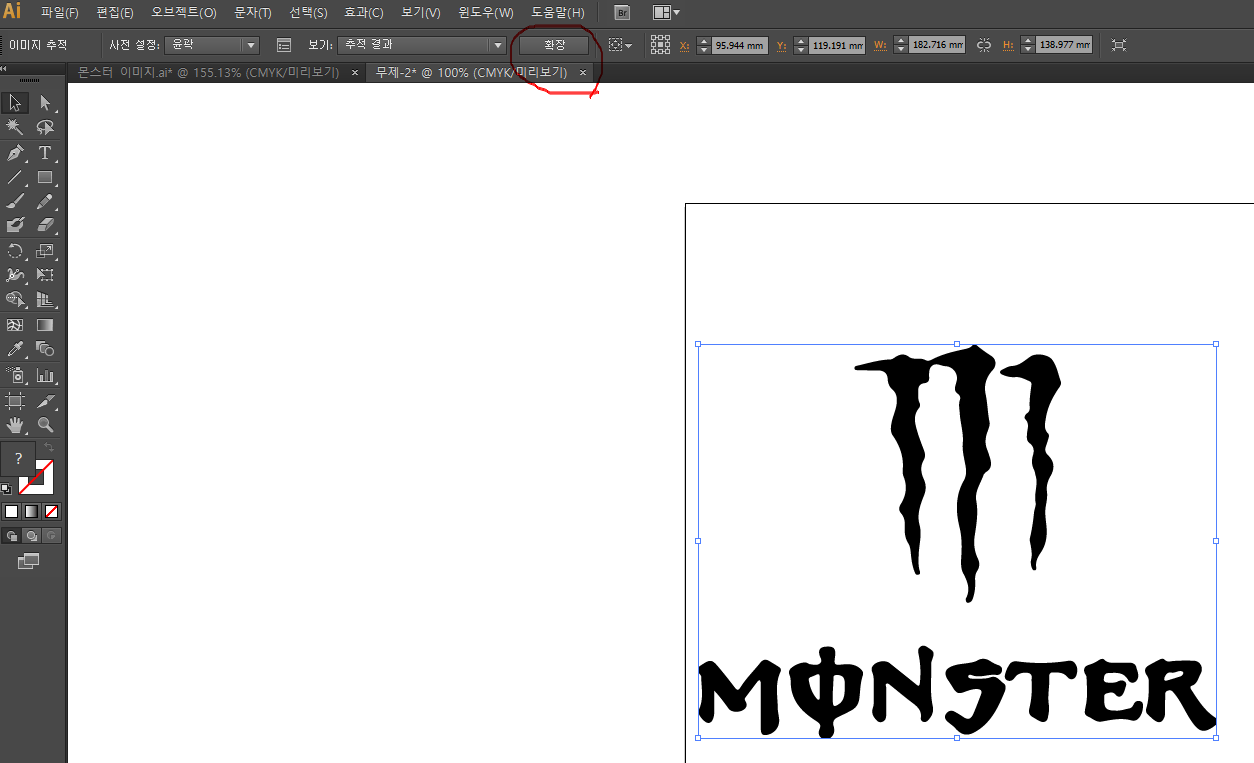Open the 오브젝트(O) menu
Screen dimensions: 1254x763
tap(183, 13)
